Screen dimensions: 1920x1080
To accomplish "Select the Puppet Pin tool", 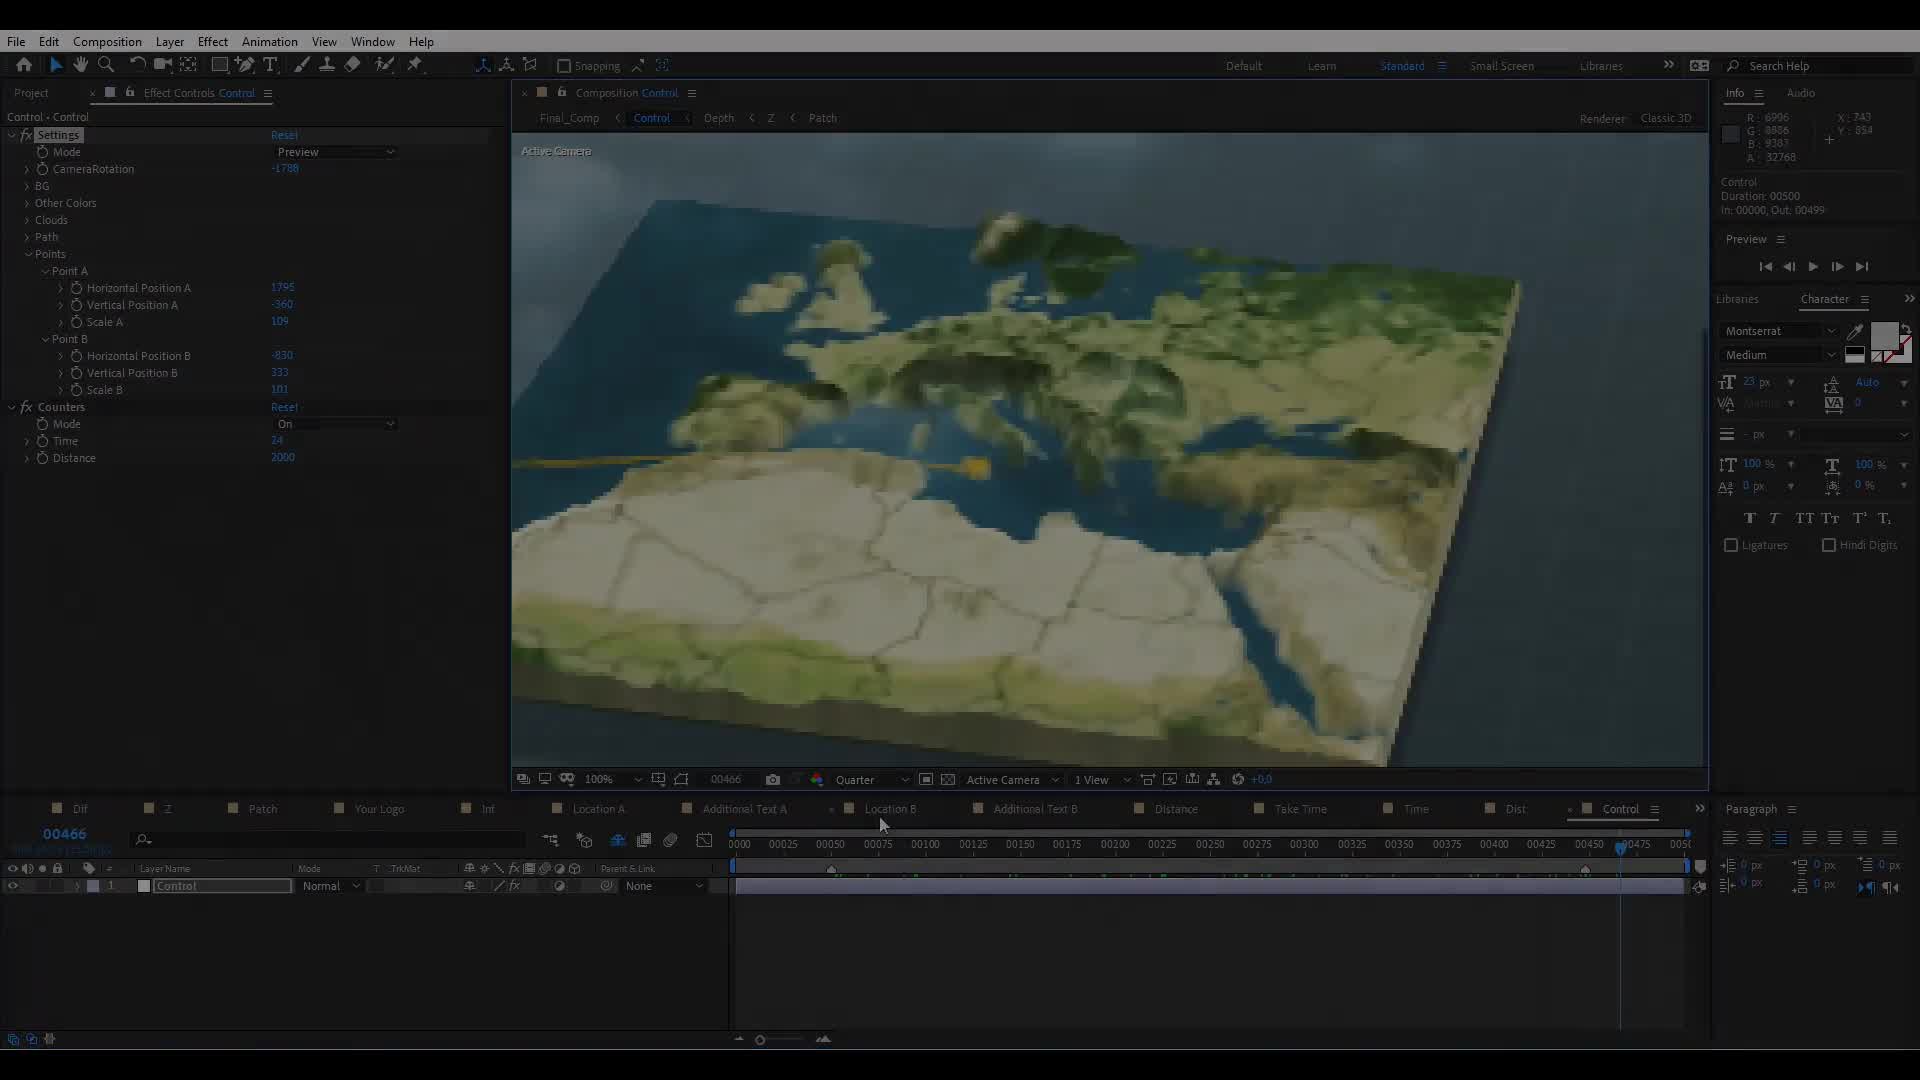I will point(415,65).
